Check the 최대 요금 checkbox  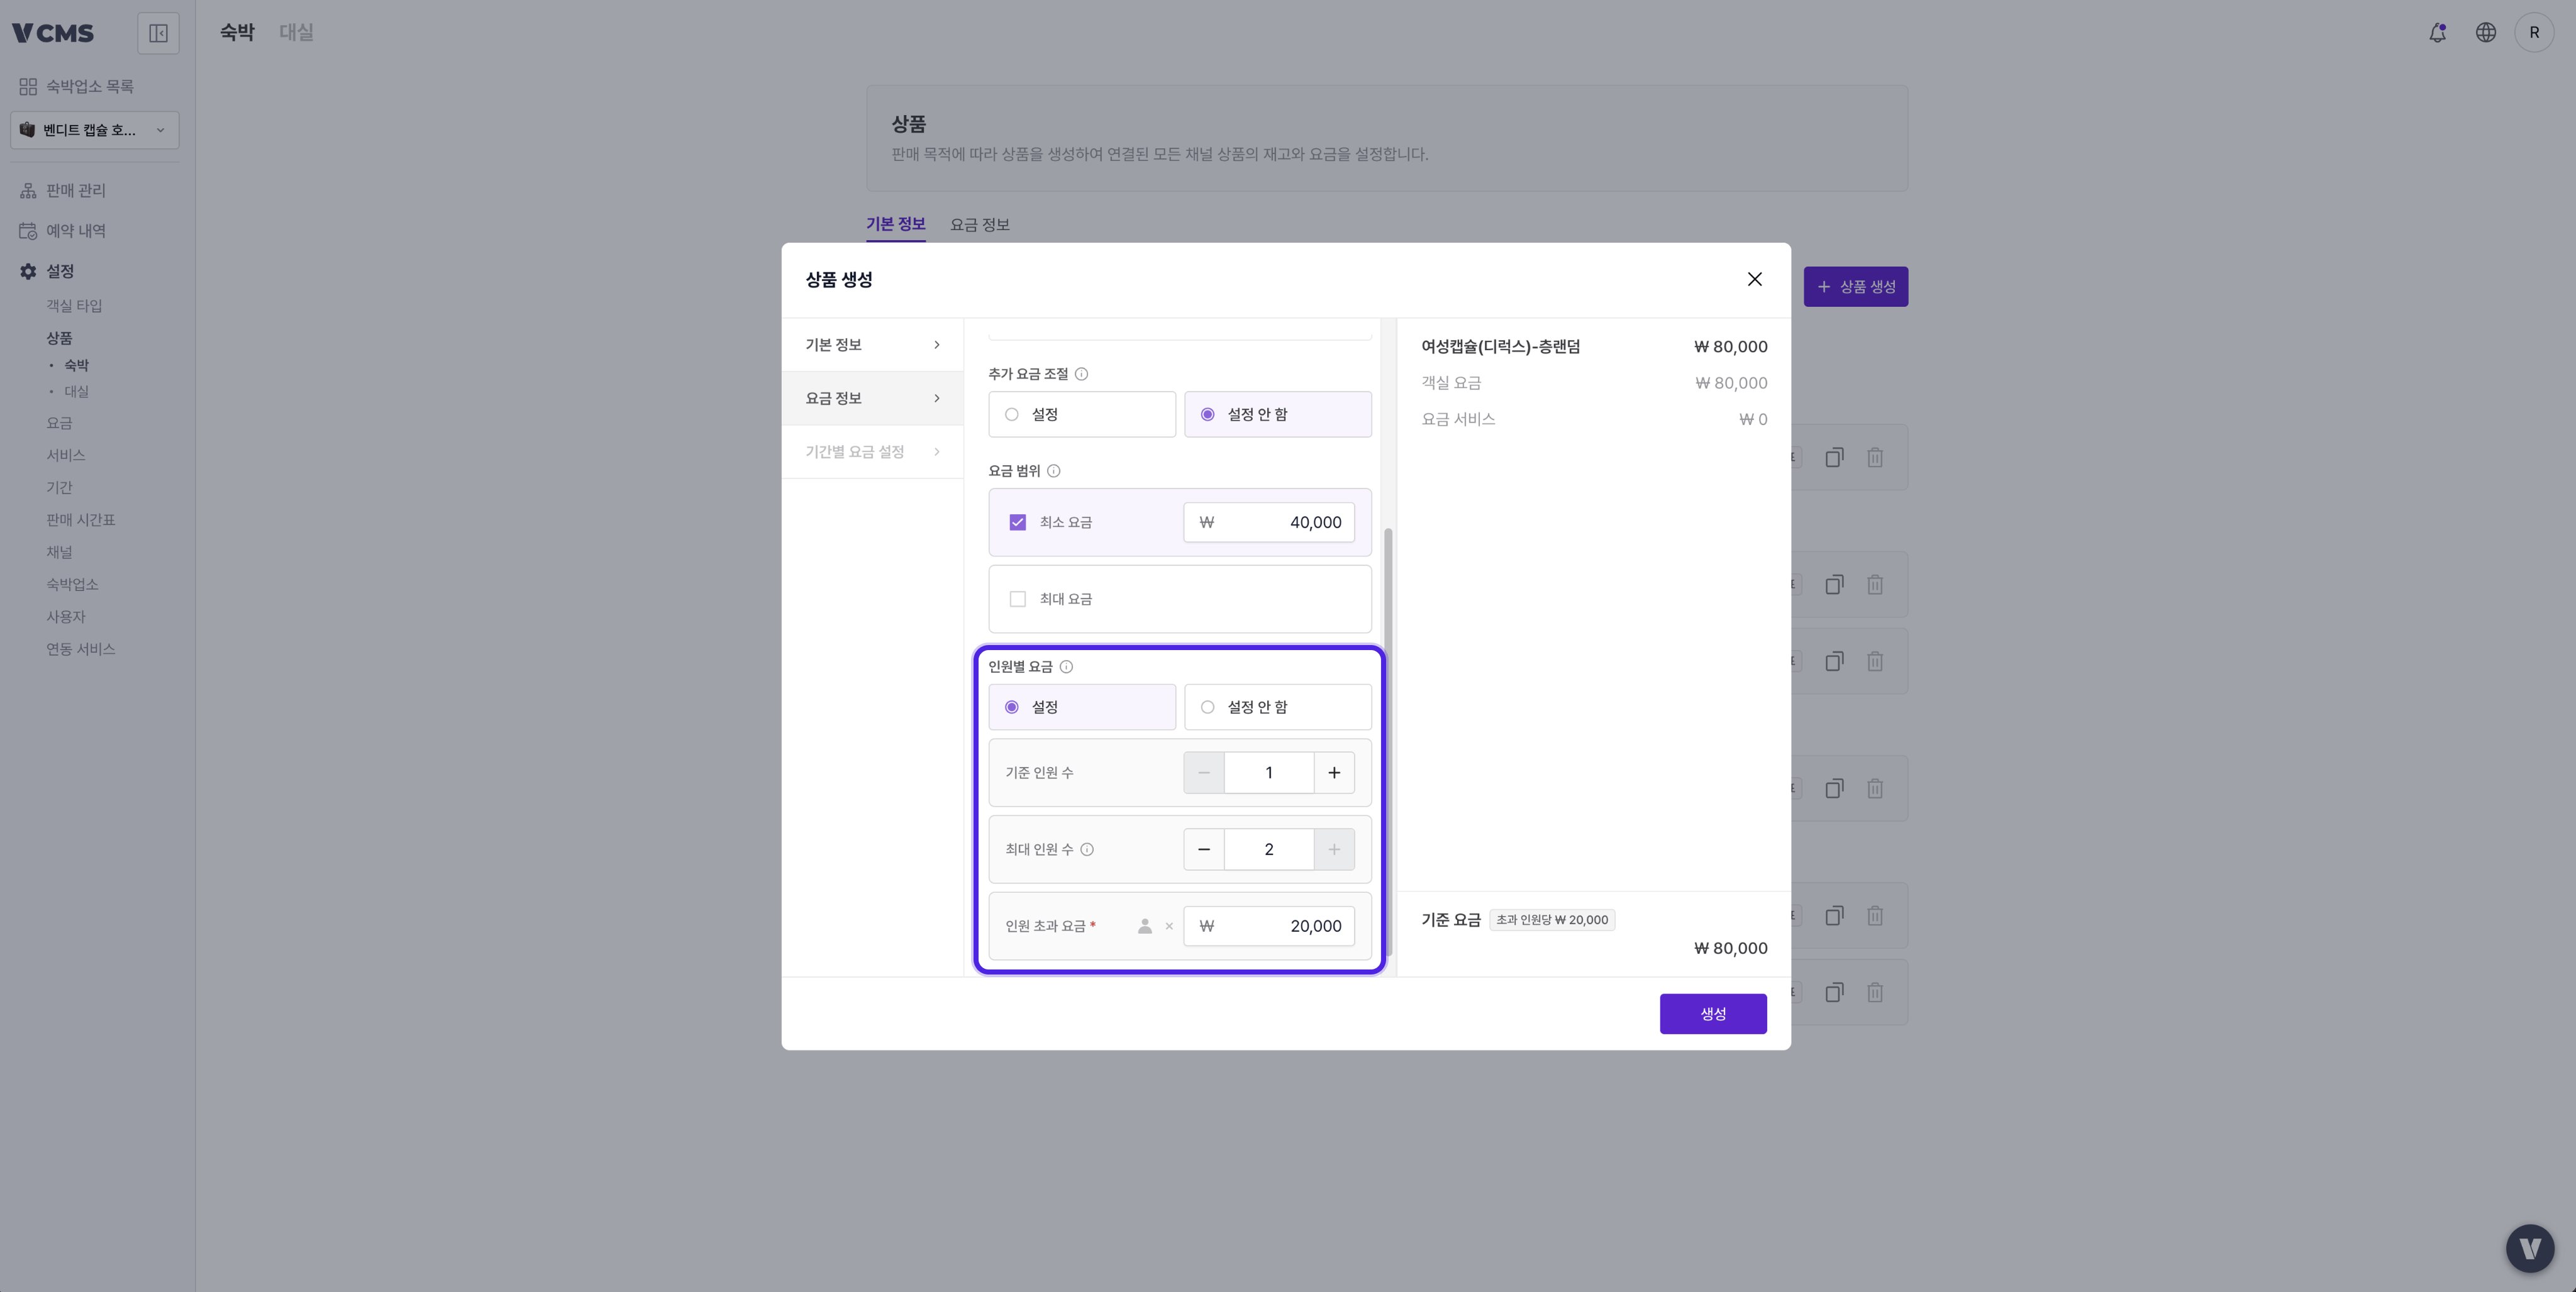click(1017, 599)
